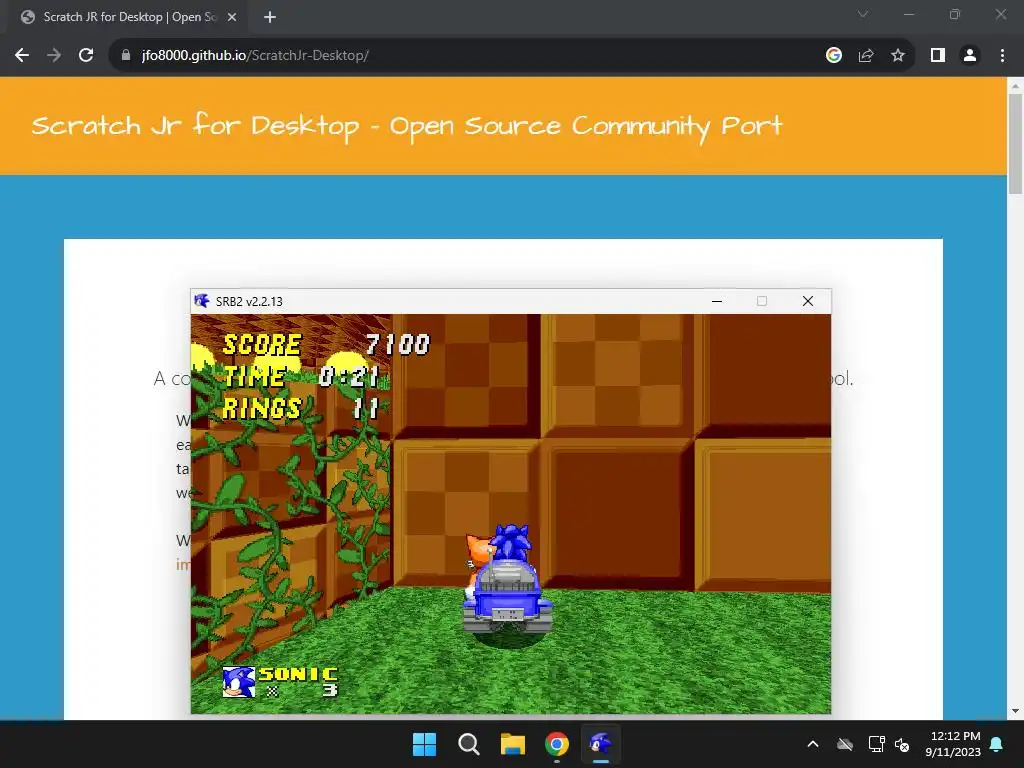
Task: Open a new Chrome tab
Action: (x=270, y=17)
